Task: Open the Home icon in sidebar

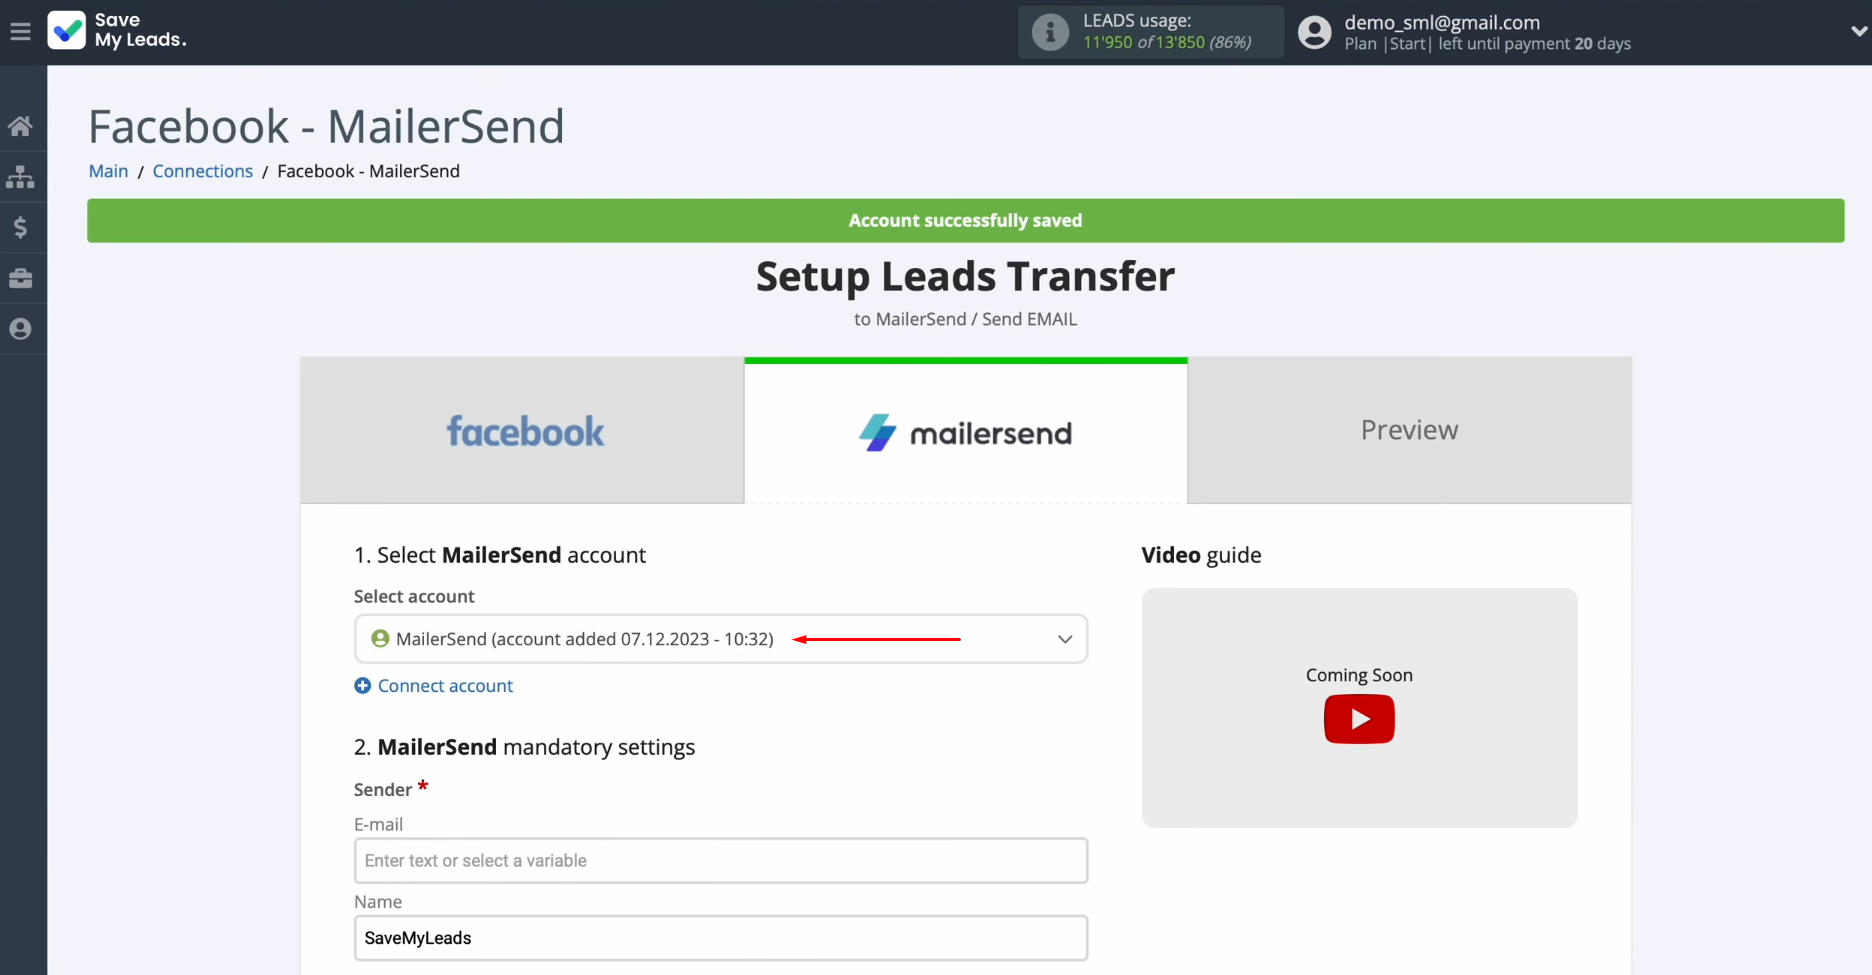Action: (x=20, y=126)
